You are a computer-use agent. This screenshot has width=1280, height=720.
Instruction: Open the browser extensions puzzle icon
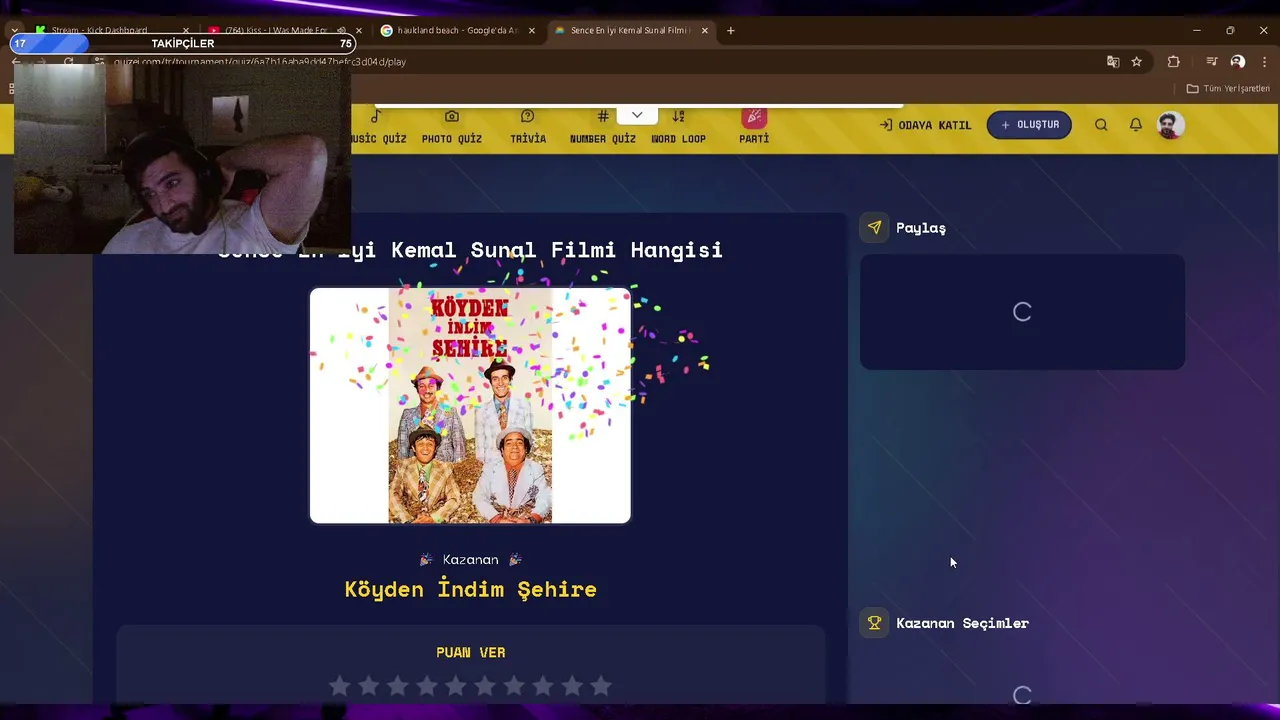point(1174,62)
